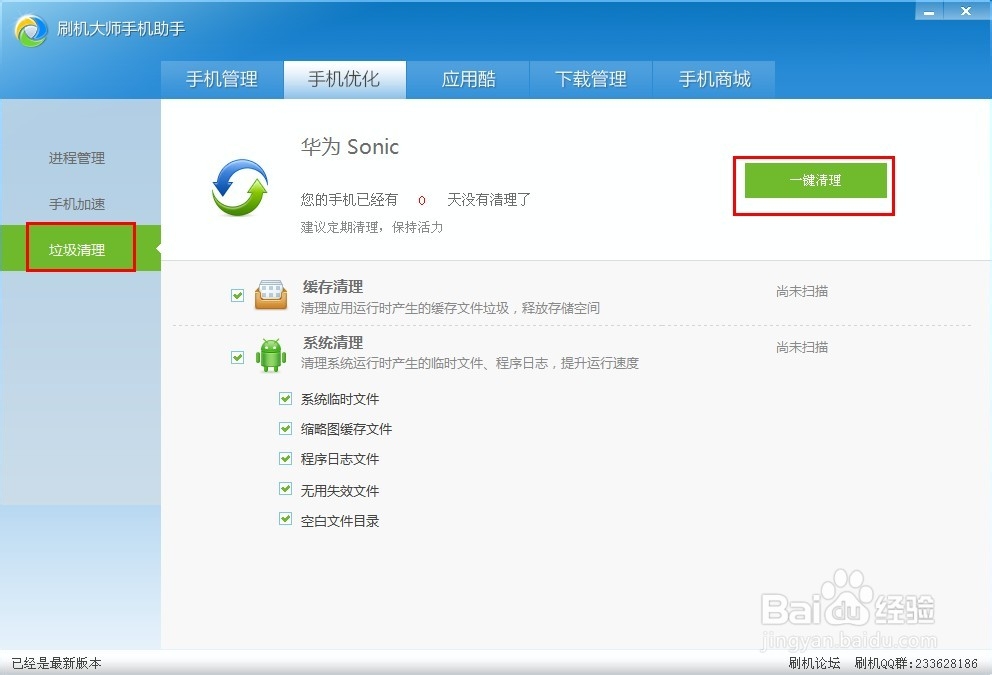
Task: Open the 应用酷 tab
Action: 468,80
